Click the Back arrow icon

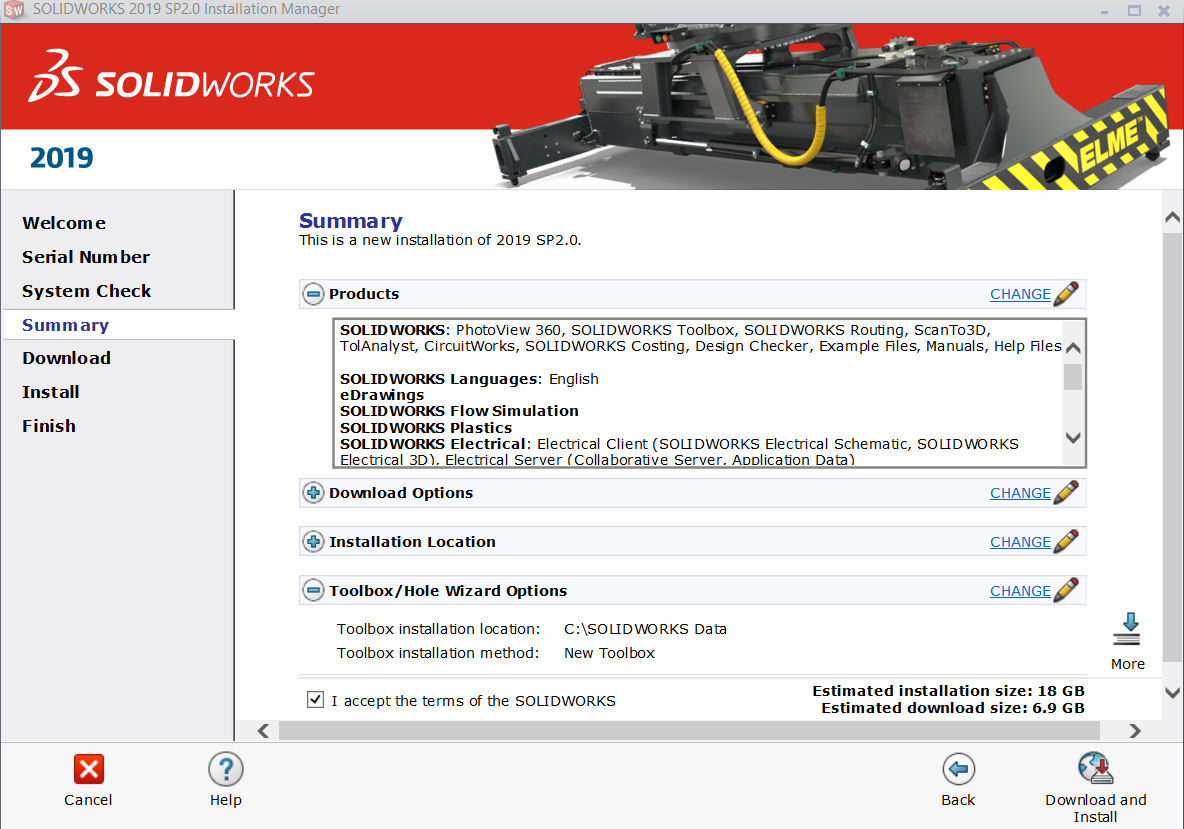[958, 769]
